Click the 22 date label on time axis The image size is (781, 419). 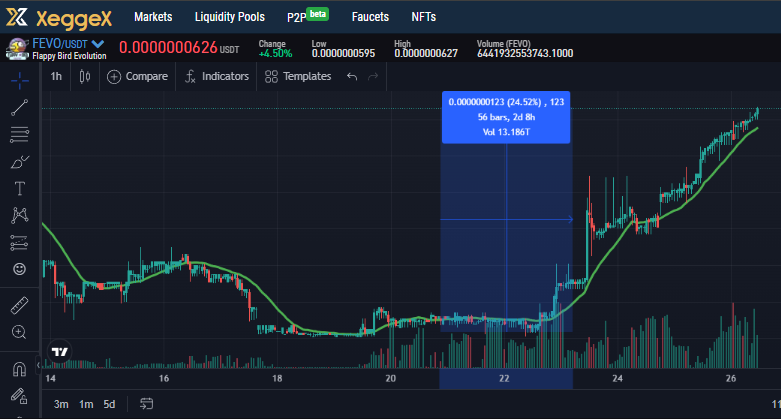point(504,379)
